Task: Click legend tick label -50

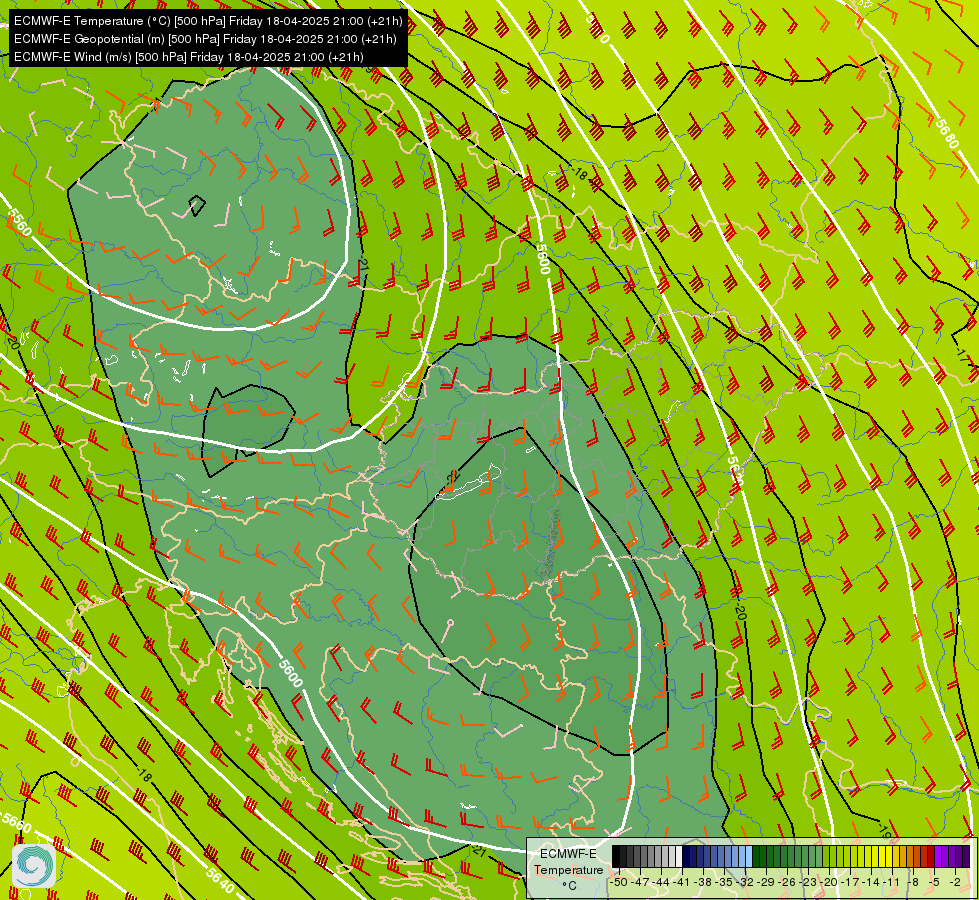Action: coord(618,883)
